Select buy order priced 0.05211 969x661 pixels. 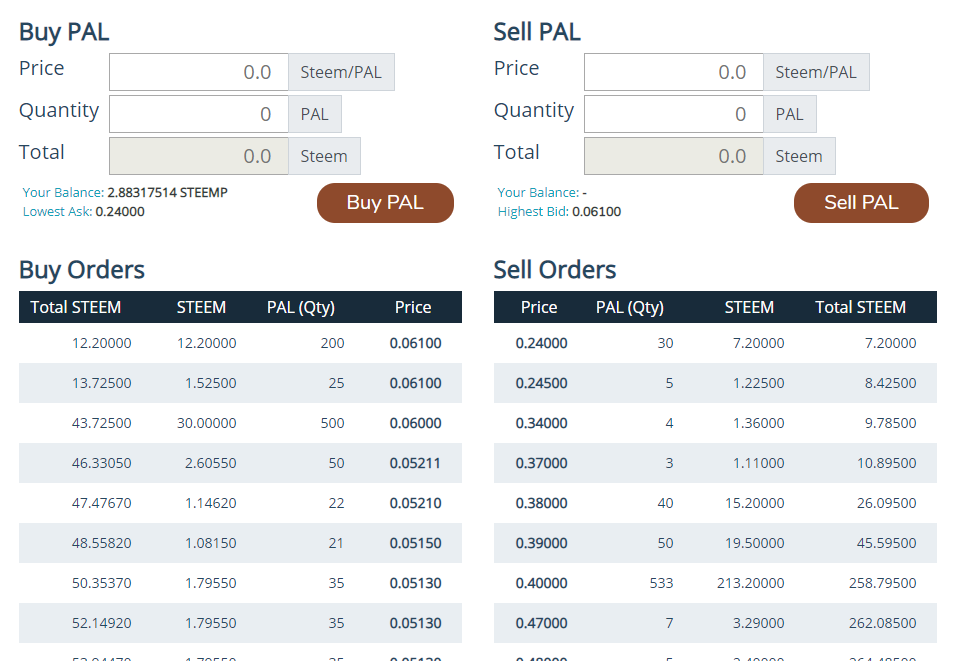pos(240,463)
